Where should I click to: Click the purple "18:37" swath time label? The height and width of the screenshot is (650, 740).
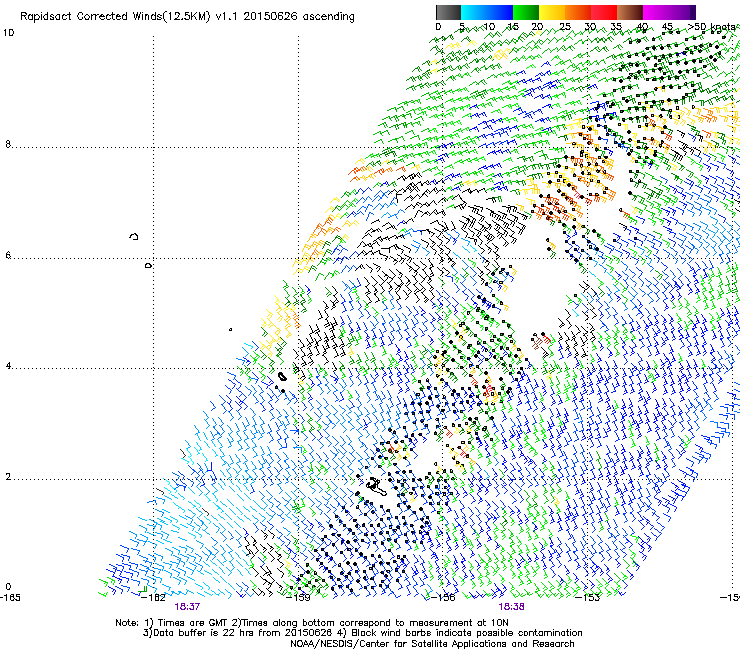[x=187, y=607]
